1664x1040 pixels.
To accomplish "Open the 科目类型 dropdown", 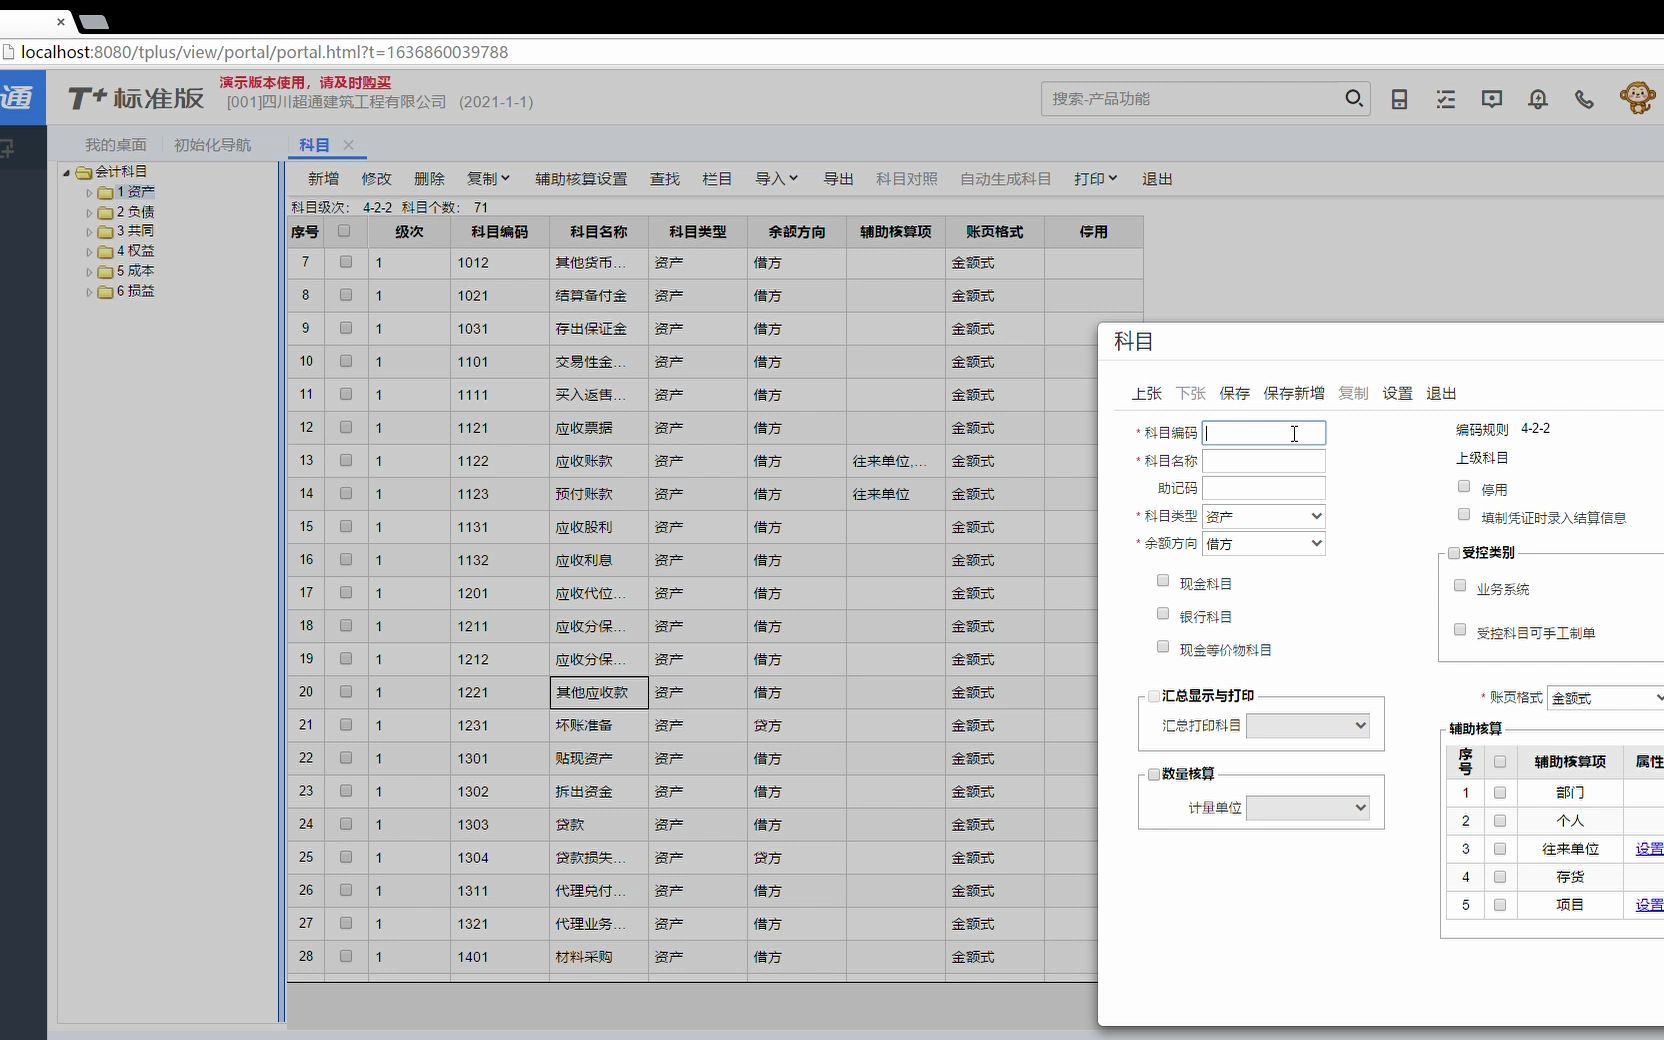I will pos(1264,516).
